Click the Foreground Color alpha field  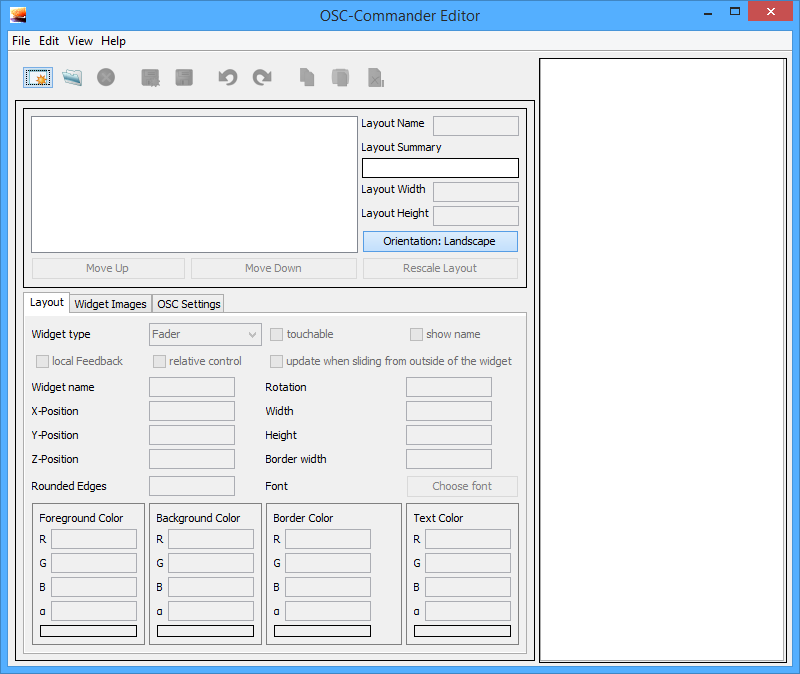pyautogui.click(x=94, y=611)
